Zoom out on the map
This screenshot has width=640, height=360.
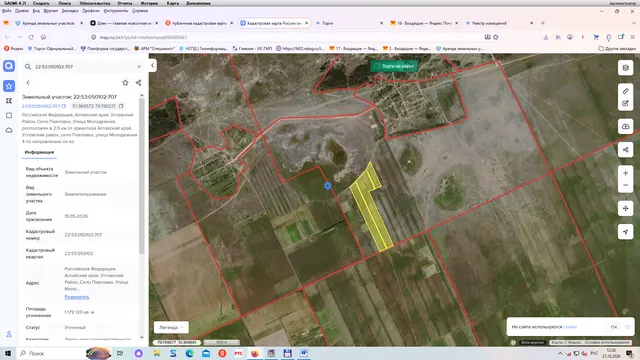pos(625,185)
